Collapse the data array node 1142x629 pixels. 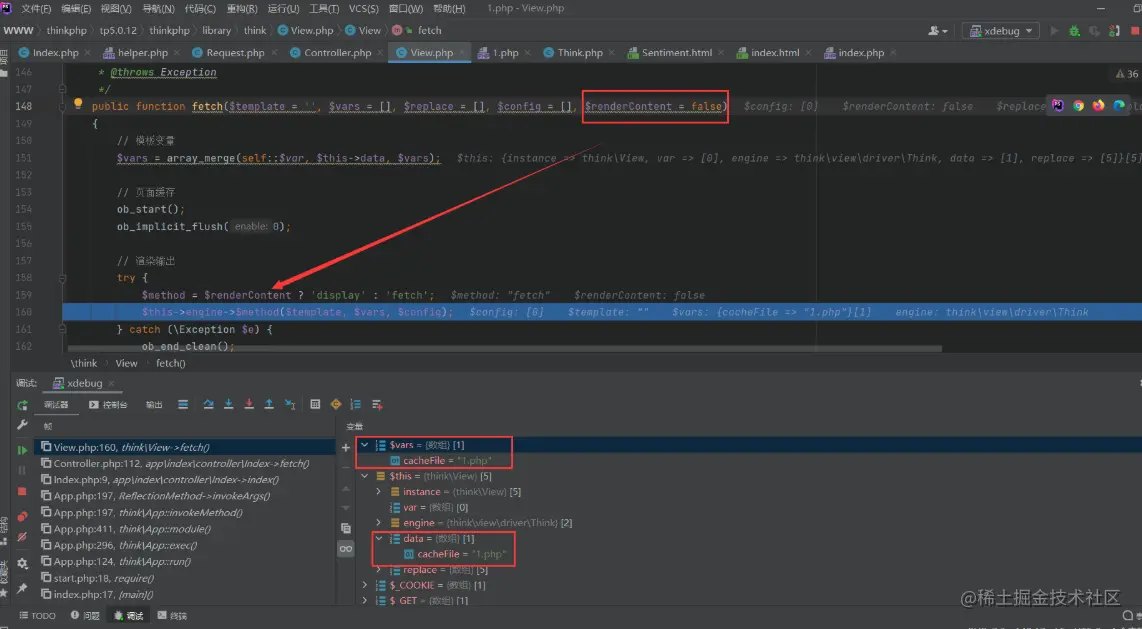378,539
